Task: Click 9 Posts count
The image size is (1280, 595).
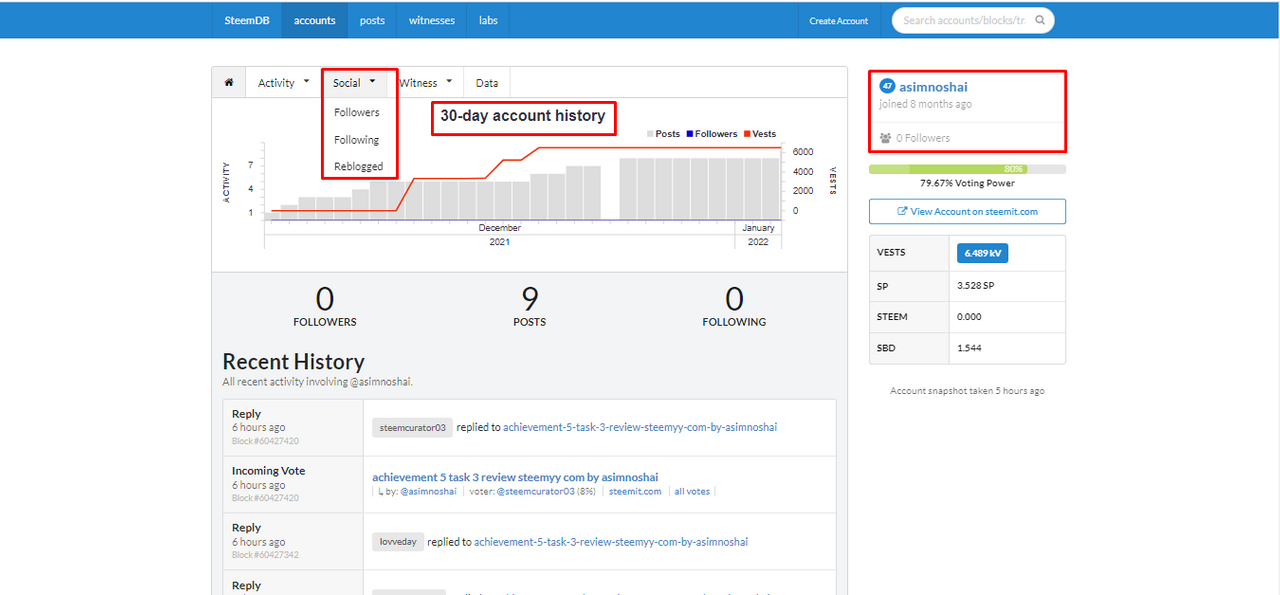Action: pos(529,307)
